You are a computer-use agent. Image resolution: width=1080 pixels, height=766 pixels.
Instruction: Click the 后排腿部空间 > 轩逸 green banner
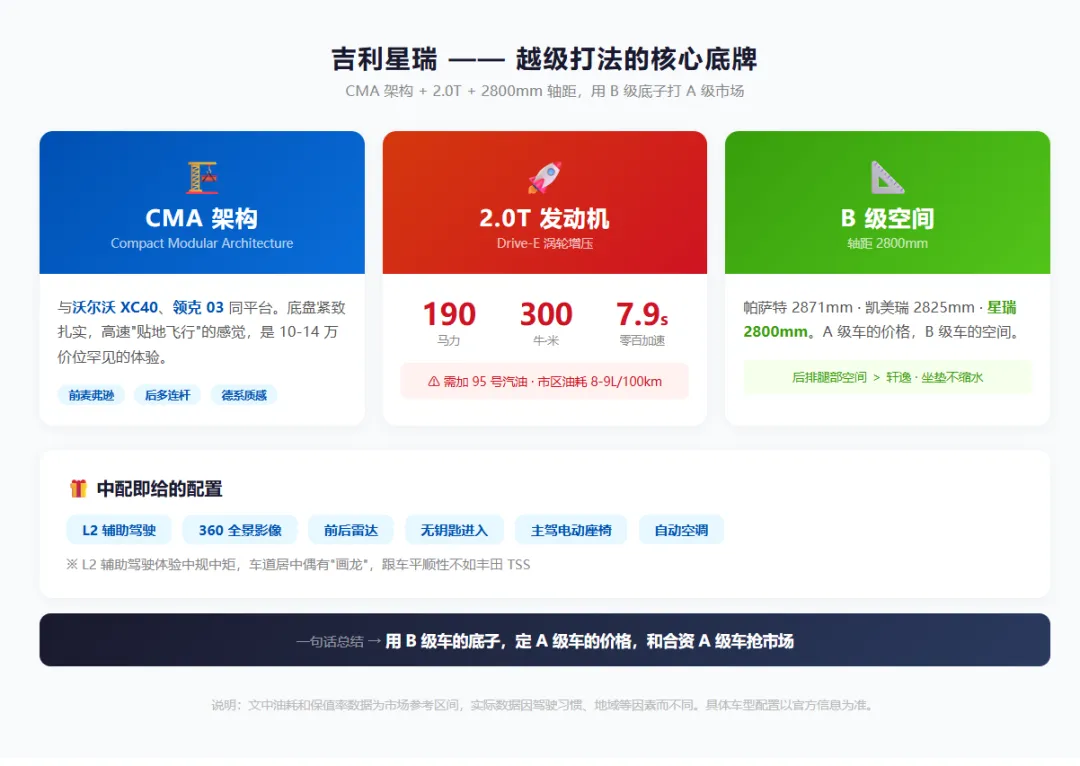tap(887, 377)
